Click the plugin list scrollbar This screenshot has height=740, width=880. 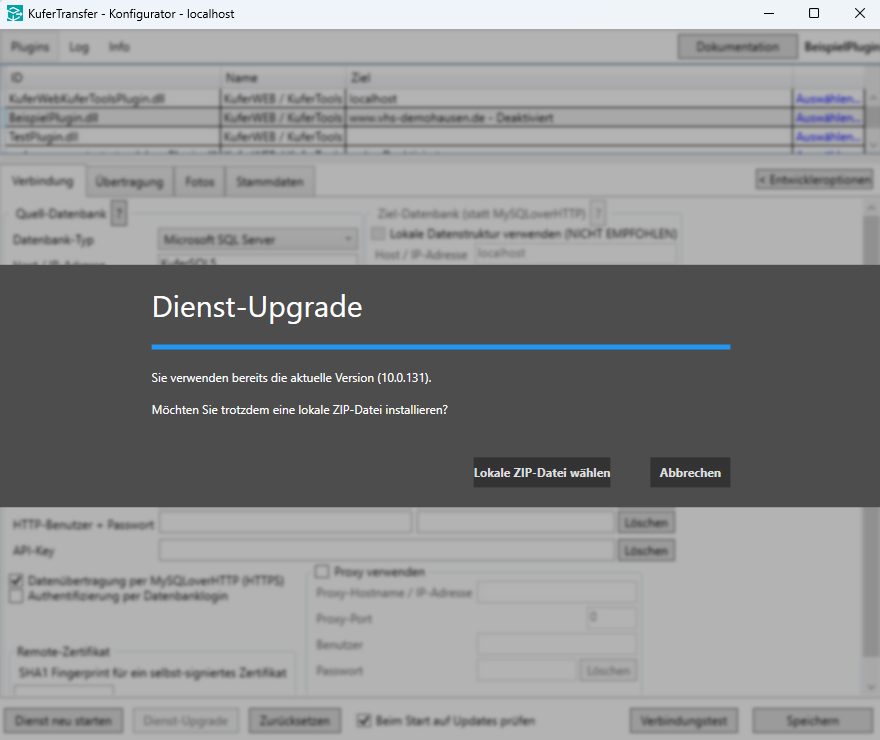point(873,121)
